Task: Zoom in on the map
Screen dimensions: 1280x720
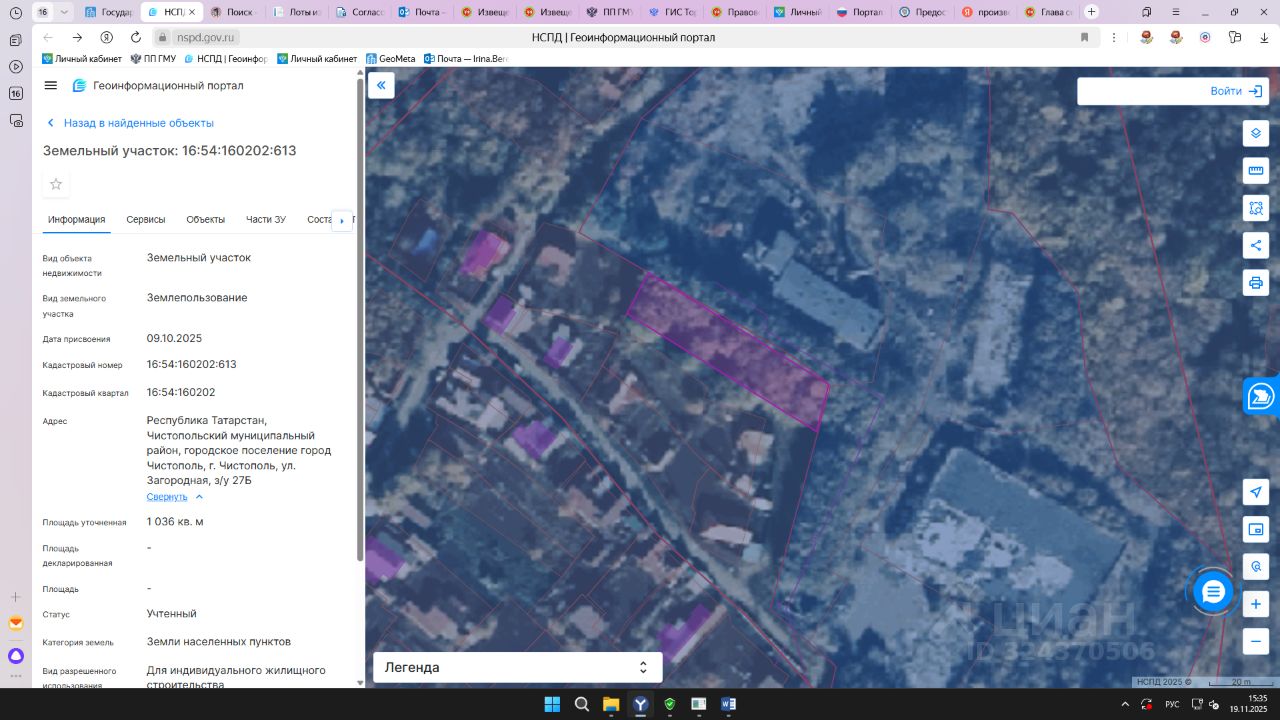Action: [x=1256, y=604]
